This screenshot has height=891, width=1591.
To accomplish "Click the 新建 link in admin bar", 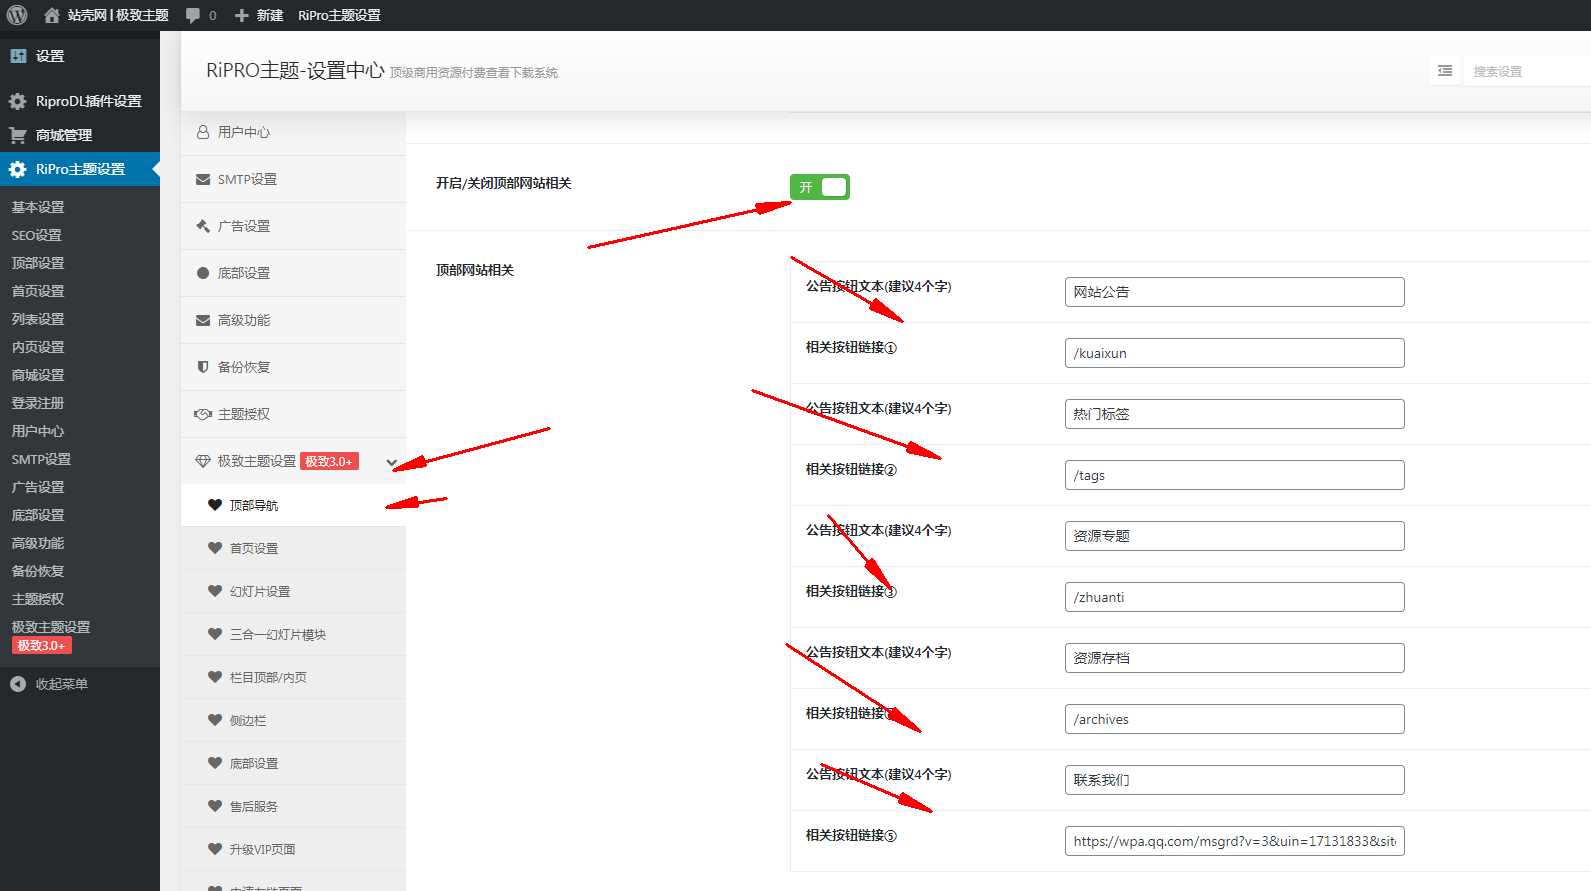I will click(270, 15).
